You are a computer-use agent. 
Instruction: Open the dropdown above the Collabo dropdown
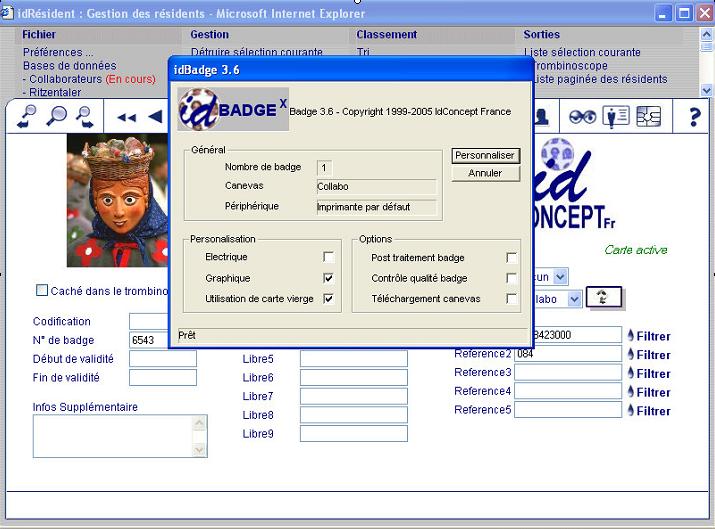point(560,276)
